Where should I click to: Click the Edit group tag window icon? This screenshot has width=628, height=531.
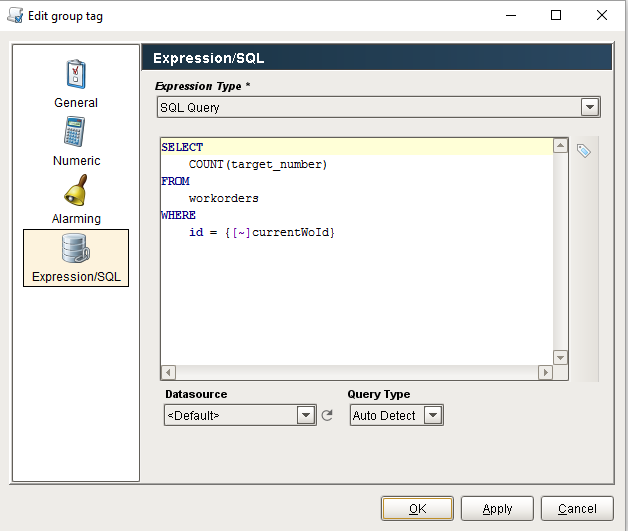point(15,16)
